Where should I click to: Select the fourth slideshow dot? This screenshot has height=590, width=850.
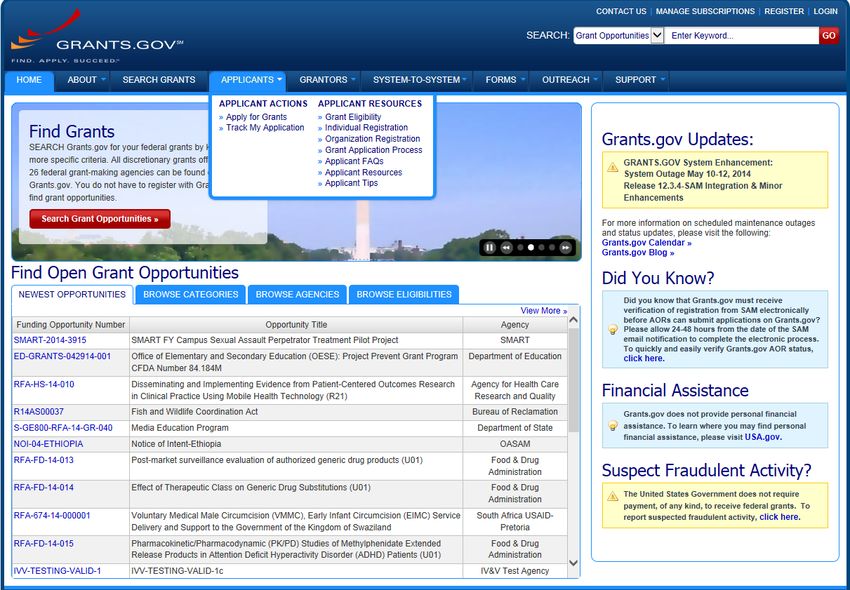(x=552, y=248)
